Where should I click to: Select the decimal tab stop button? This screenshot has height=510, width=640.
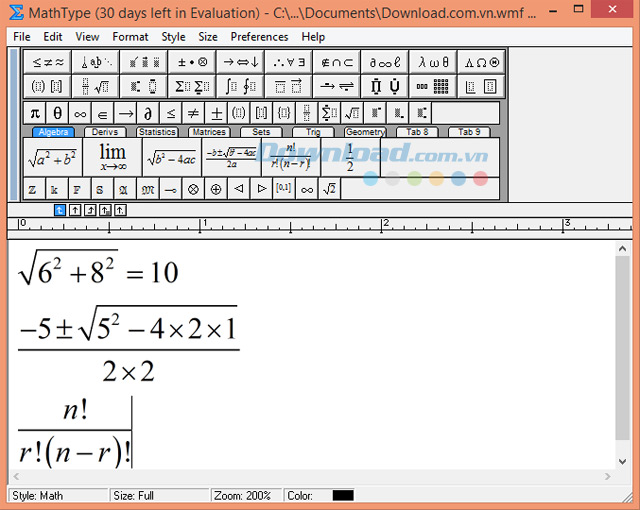[x=120, y=210]
